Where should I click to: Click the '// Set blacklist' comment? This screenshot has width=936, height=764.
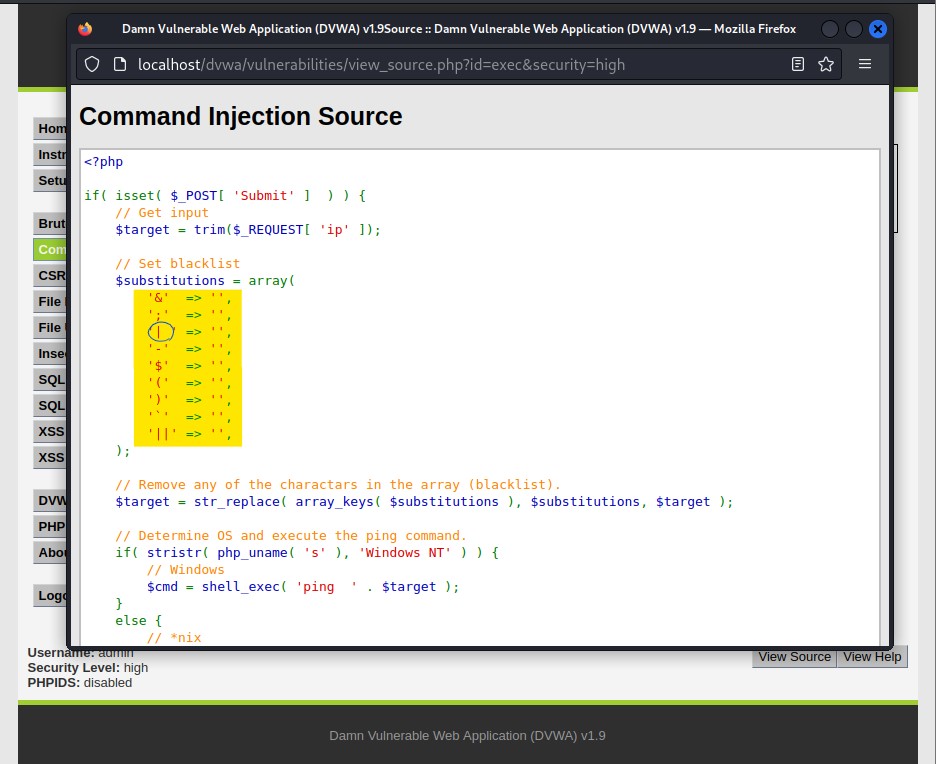point(177,263)
